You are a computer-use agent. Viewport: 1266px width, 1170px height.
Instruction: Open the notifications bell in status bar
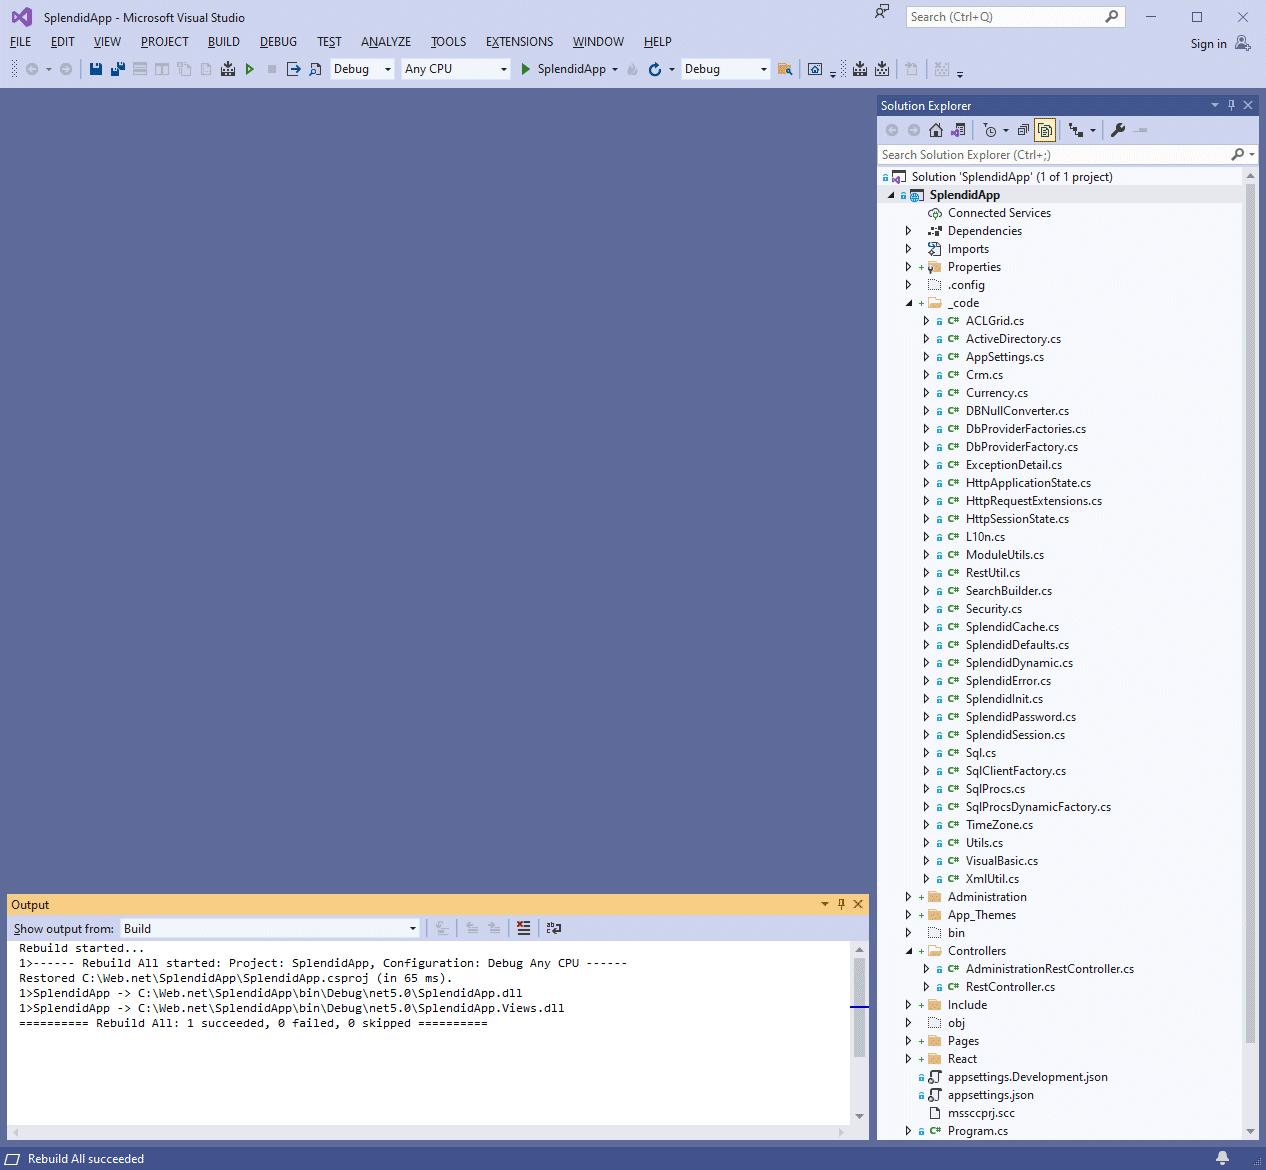tap(1222, 1158)
